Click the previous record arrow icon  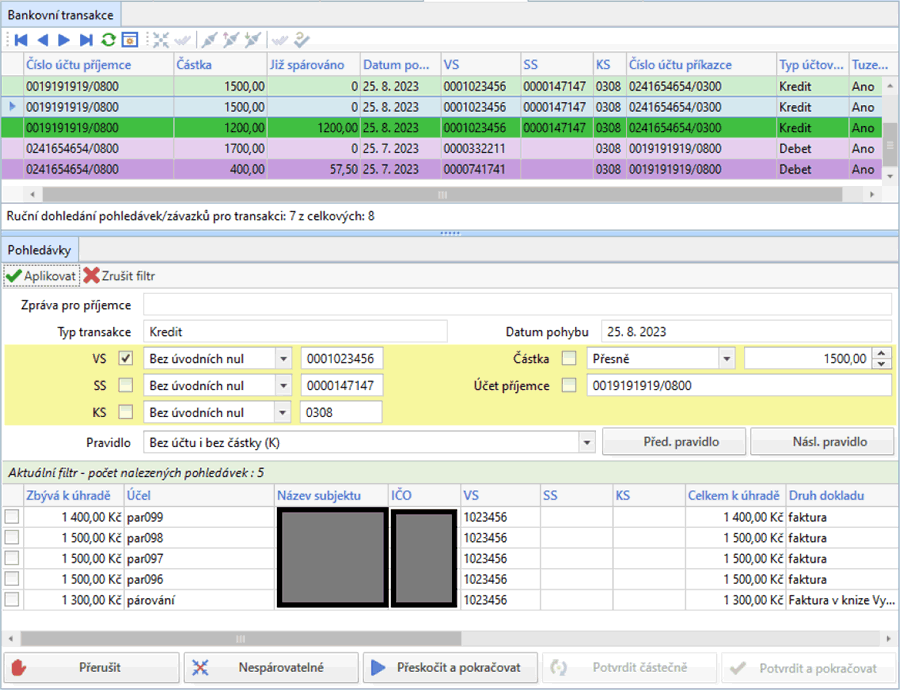click(x=42, y=40)
